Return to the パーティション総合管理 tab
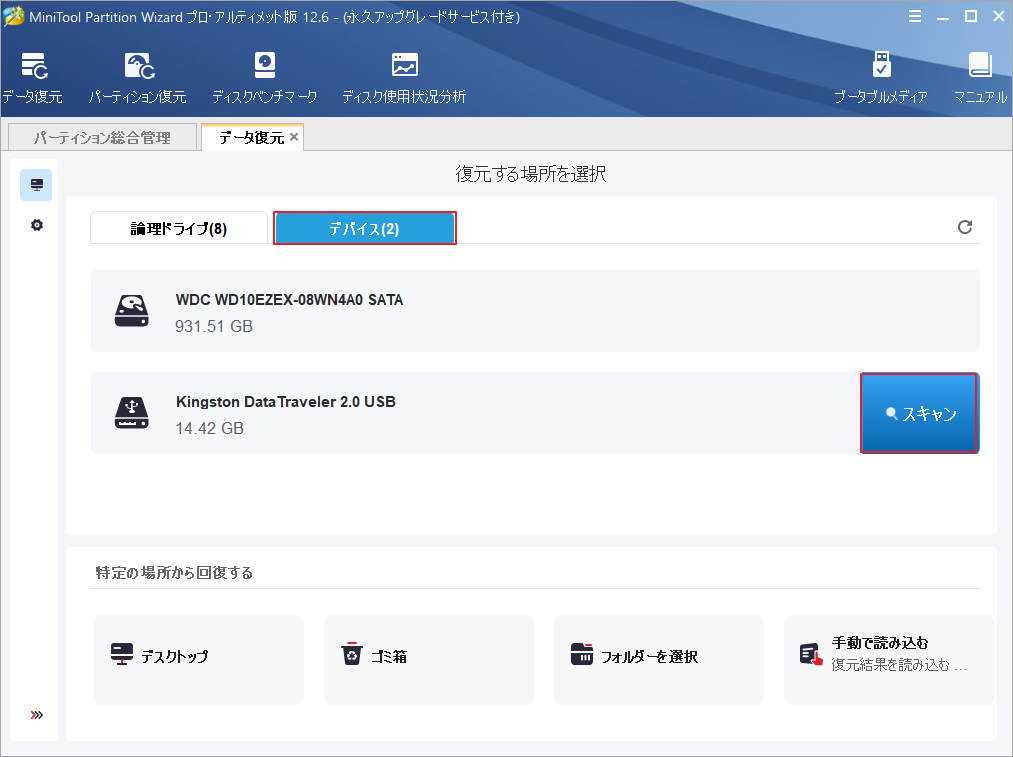The height and width of the screenshot is (757, 1013). coord(101,136)
